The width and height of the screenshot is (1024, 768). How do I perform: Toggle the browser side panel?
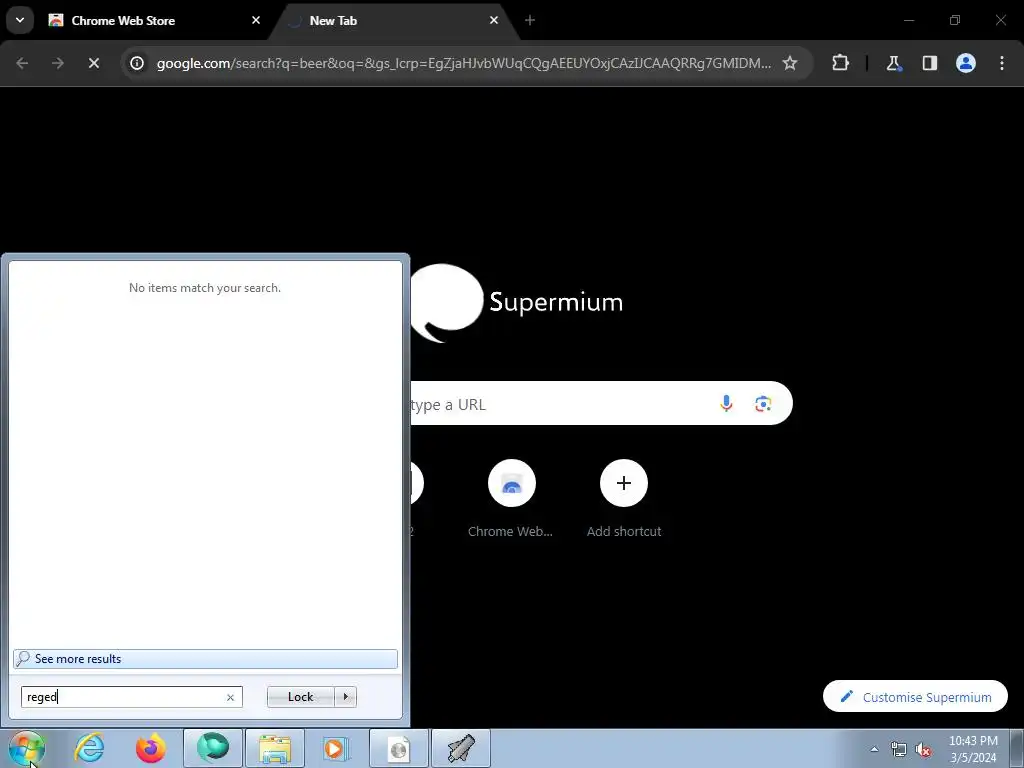(x=929, y=63)
